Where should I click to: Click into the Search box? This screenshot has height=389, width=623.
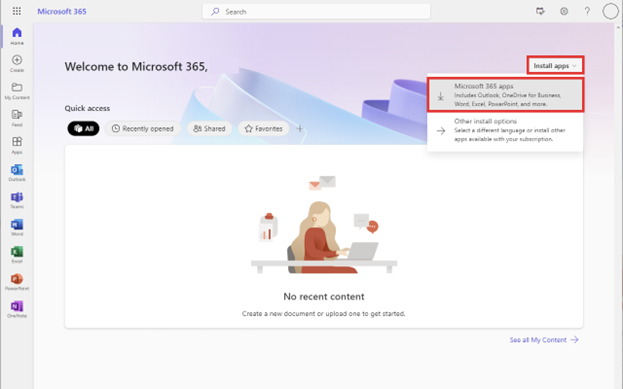(316, 12)
